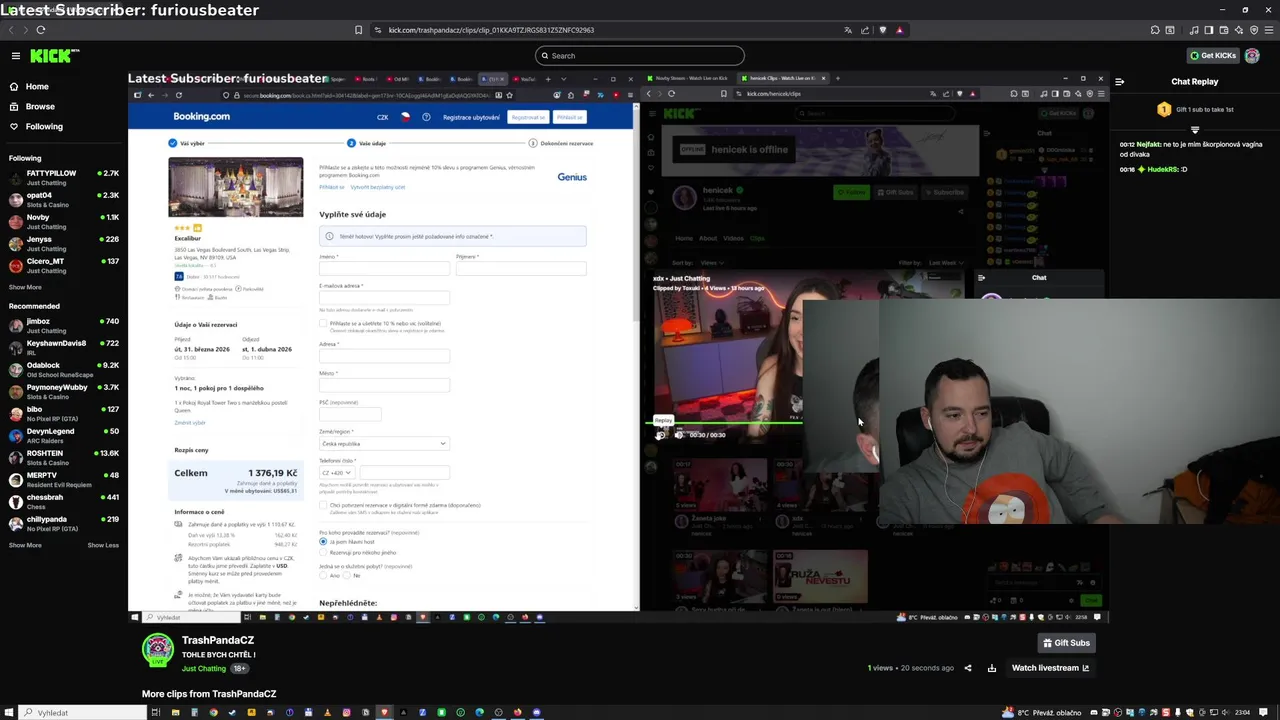Open the Just Chatting category link

click(x=204, y=668)
